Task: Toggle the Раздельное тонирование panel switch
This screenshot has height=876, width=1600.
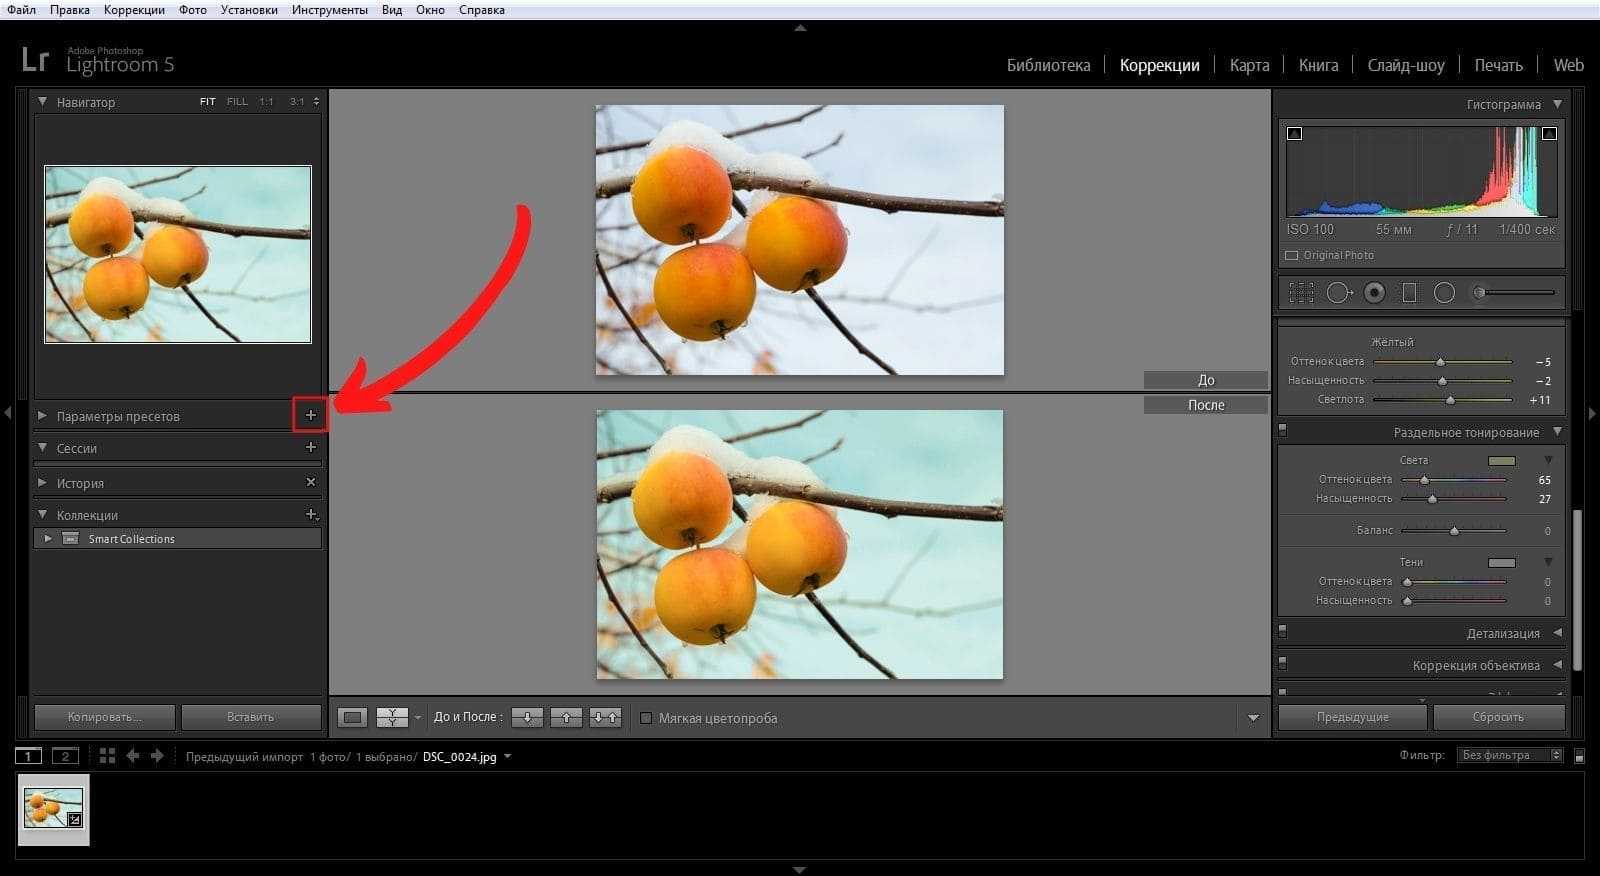Action: (x=1283, y=431)
